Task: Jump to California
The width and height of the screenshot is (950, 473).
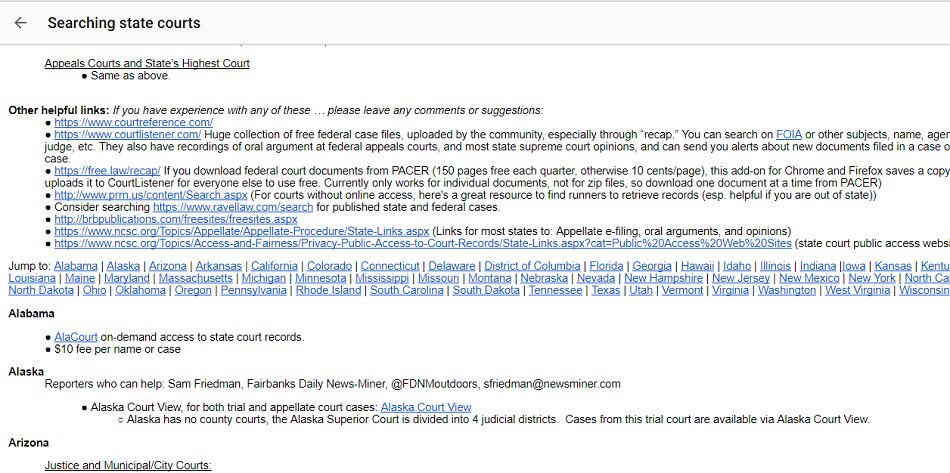Action: (274, 266)
